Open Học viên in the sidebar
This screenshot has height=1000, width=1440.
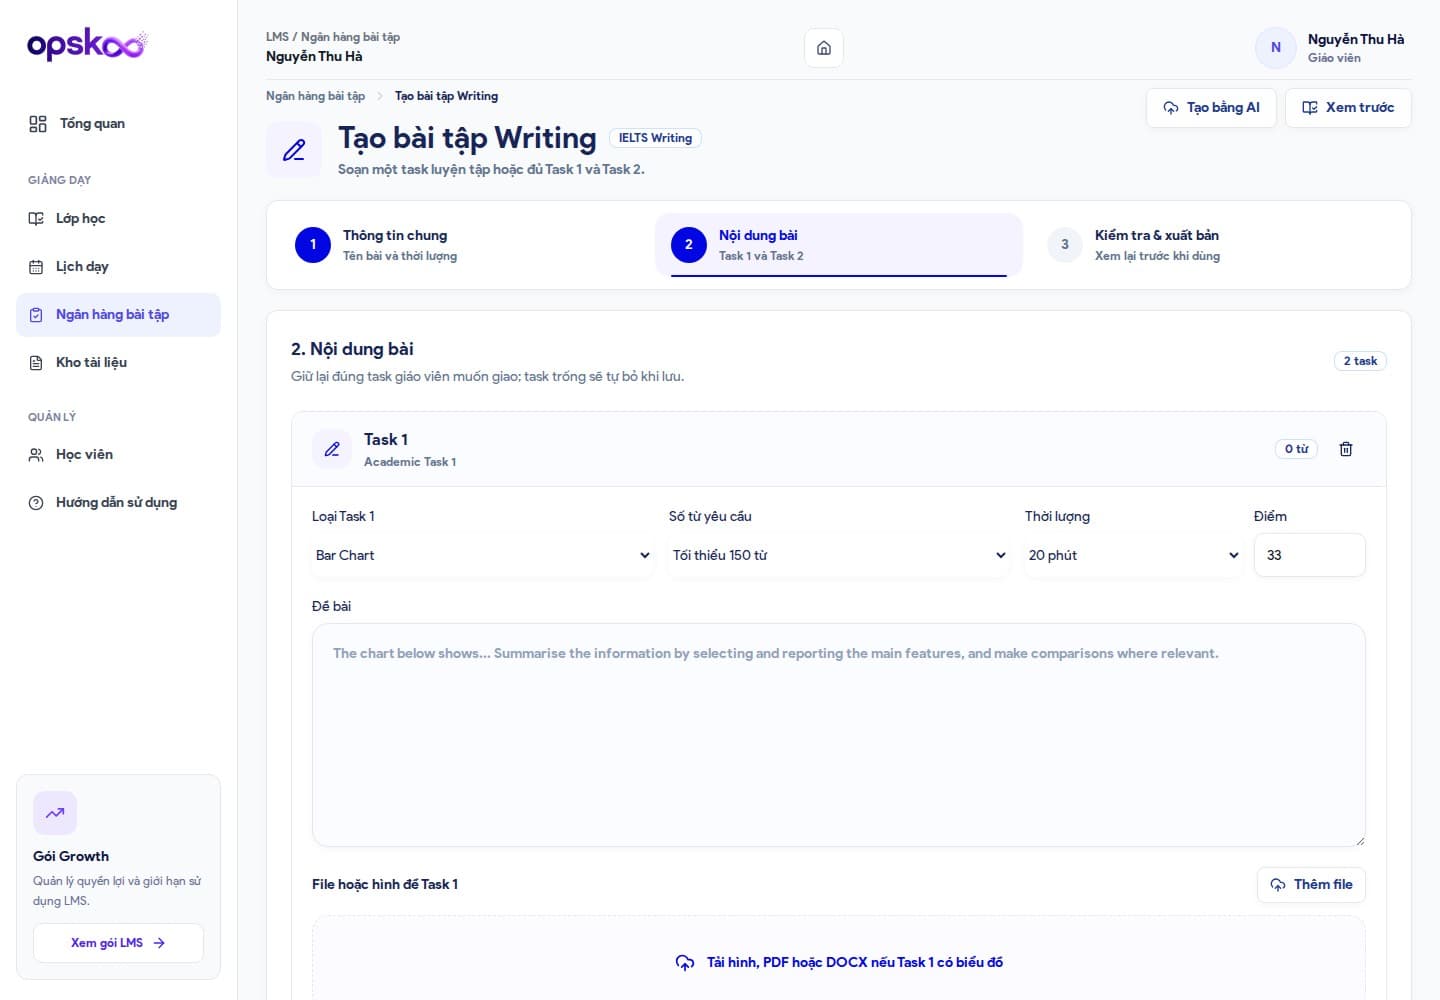click(118, 455)
